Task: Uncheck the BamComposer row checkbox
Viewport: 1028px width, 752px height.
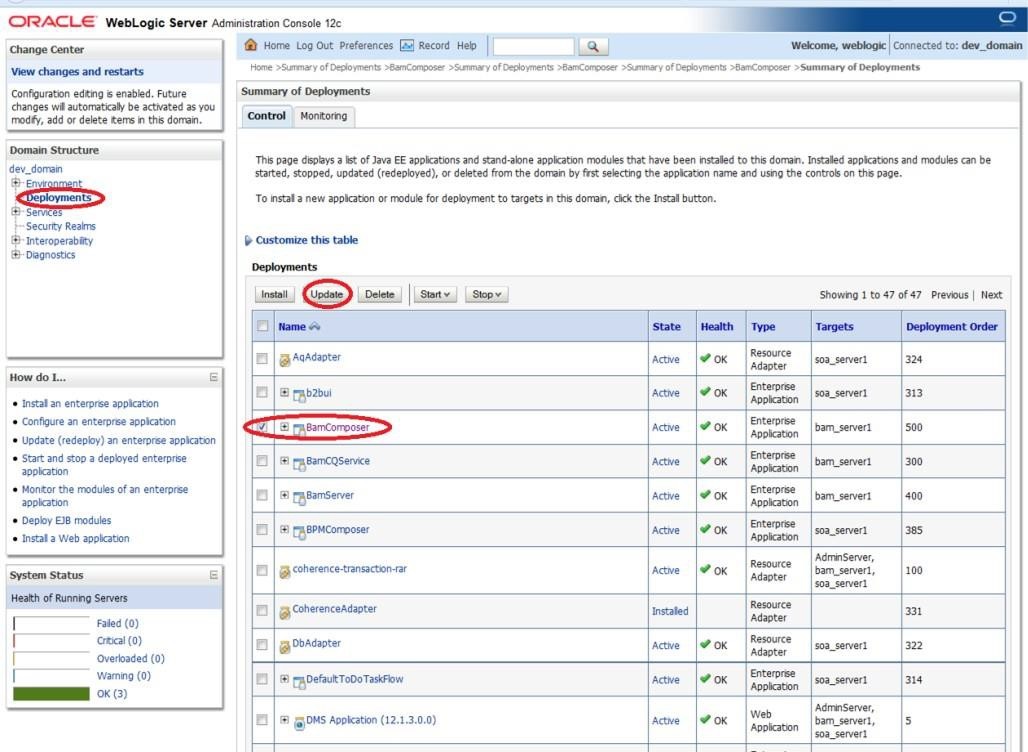Action: (262, 427)
